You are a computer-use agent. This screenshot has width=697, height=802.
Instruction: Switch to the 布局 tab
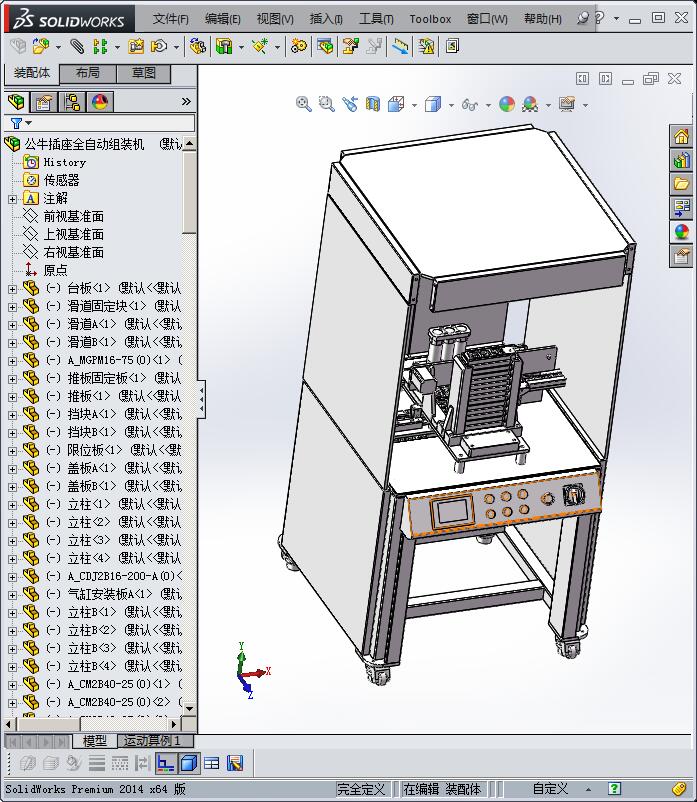(x=88, y=74)
